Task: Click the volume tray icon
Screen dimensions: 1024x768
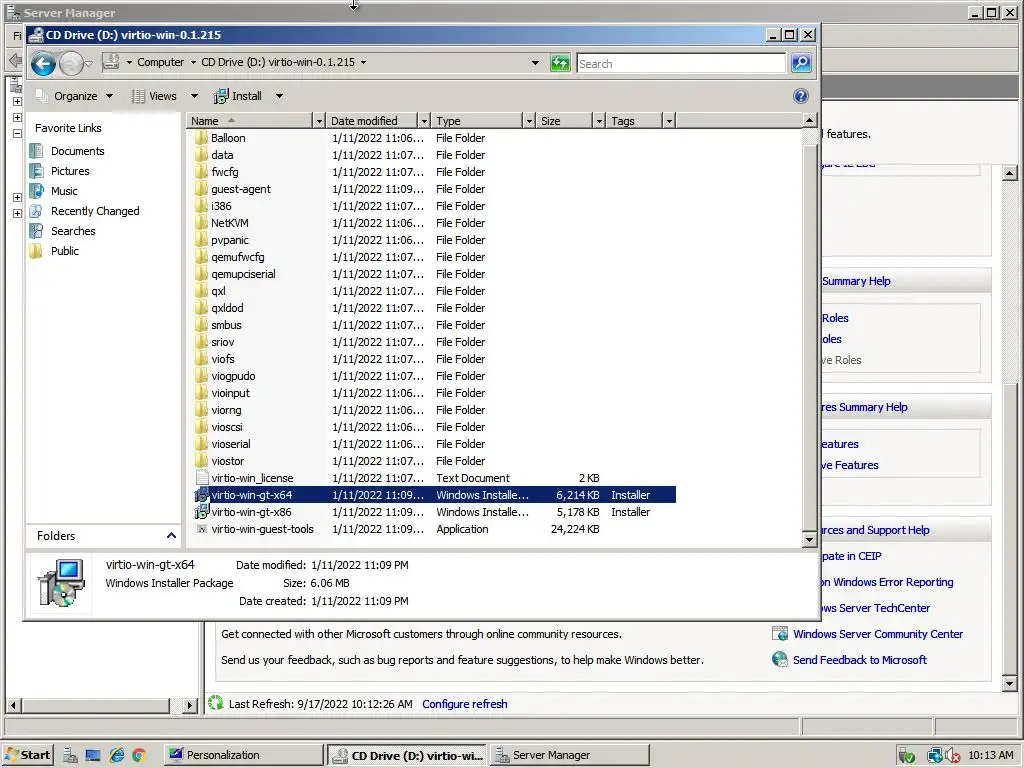Action: (x=952, y=756)
